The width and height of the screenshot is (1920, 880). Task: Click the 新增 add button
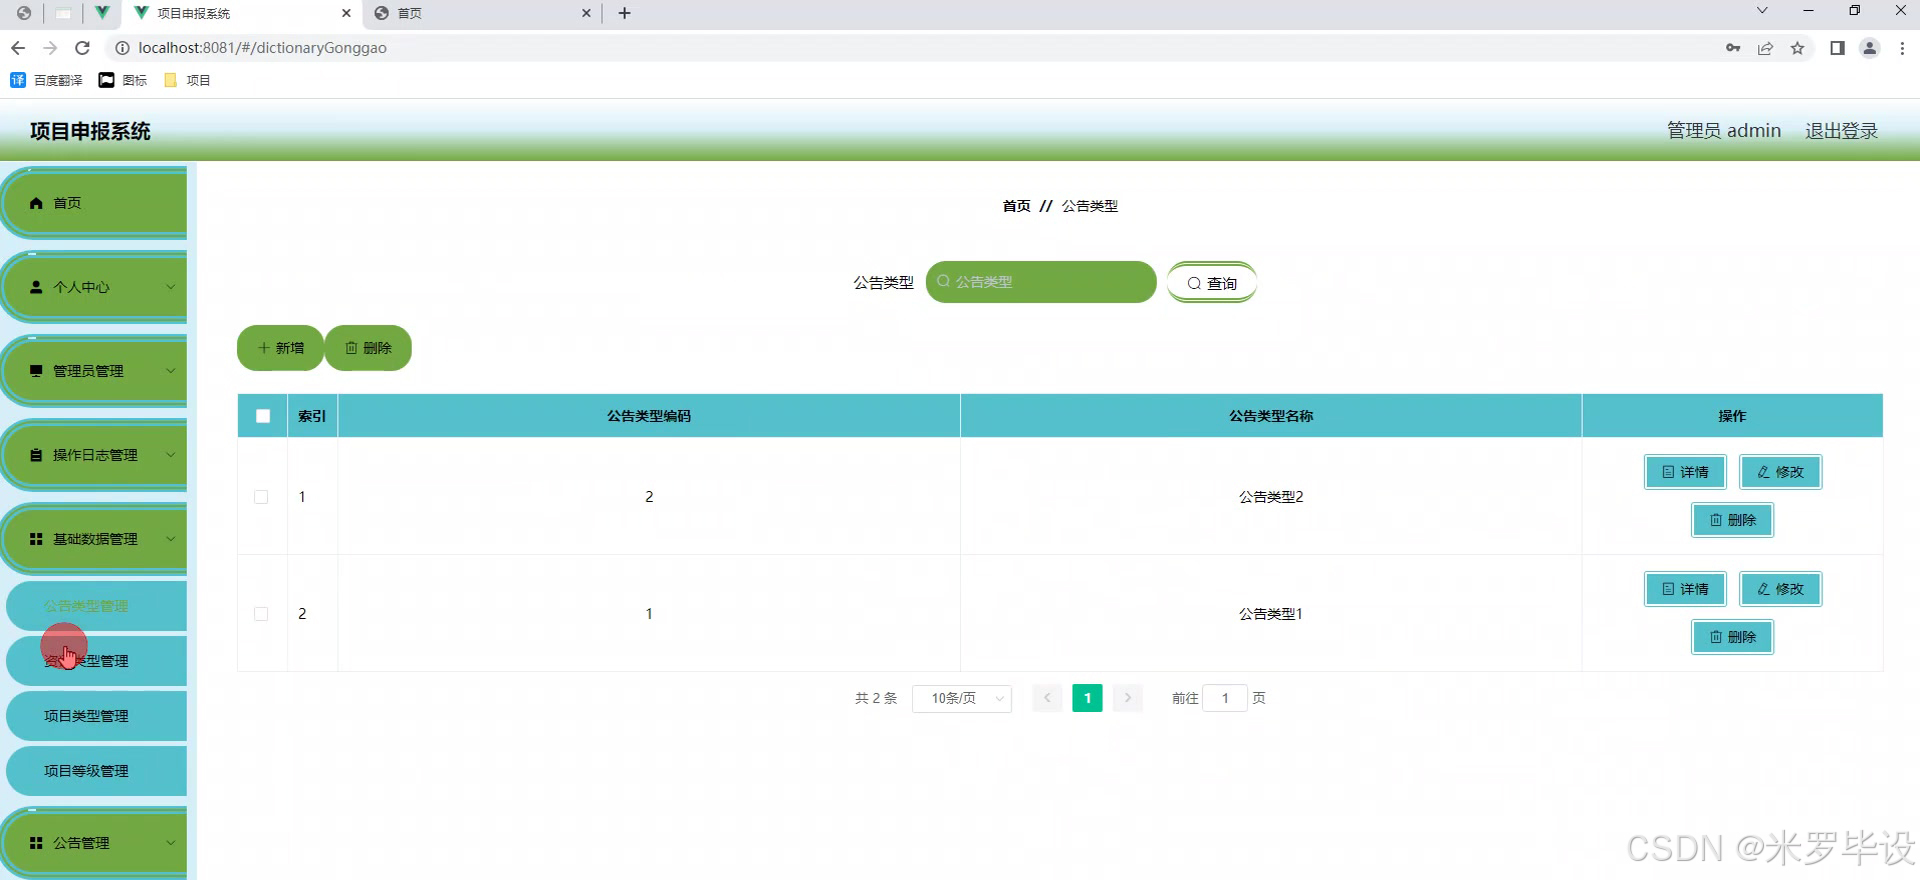[280, 348]
